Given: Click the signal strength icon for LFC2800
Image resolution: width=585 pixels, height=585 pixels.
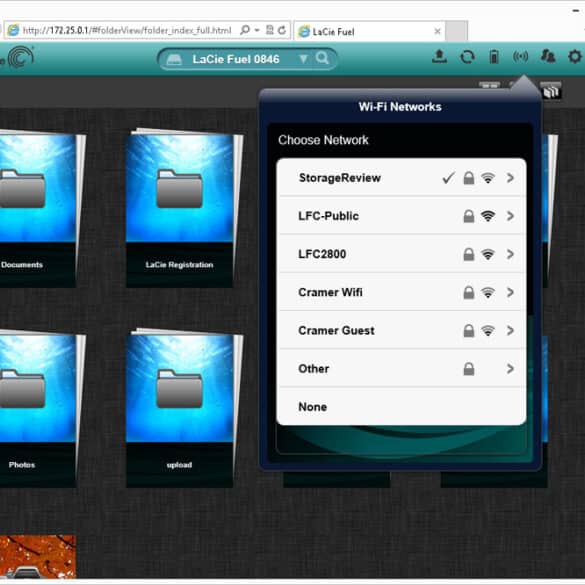Looking at the screenshot, I should [488, 254].
